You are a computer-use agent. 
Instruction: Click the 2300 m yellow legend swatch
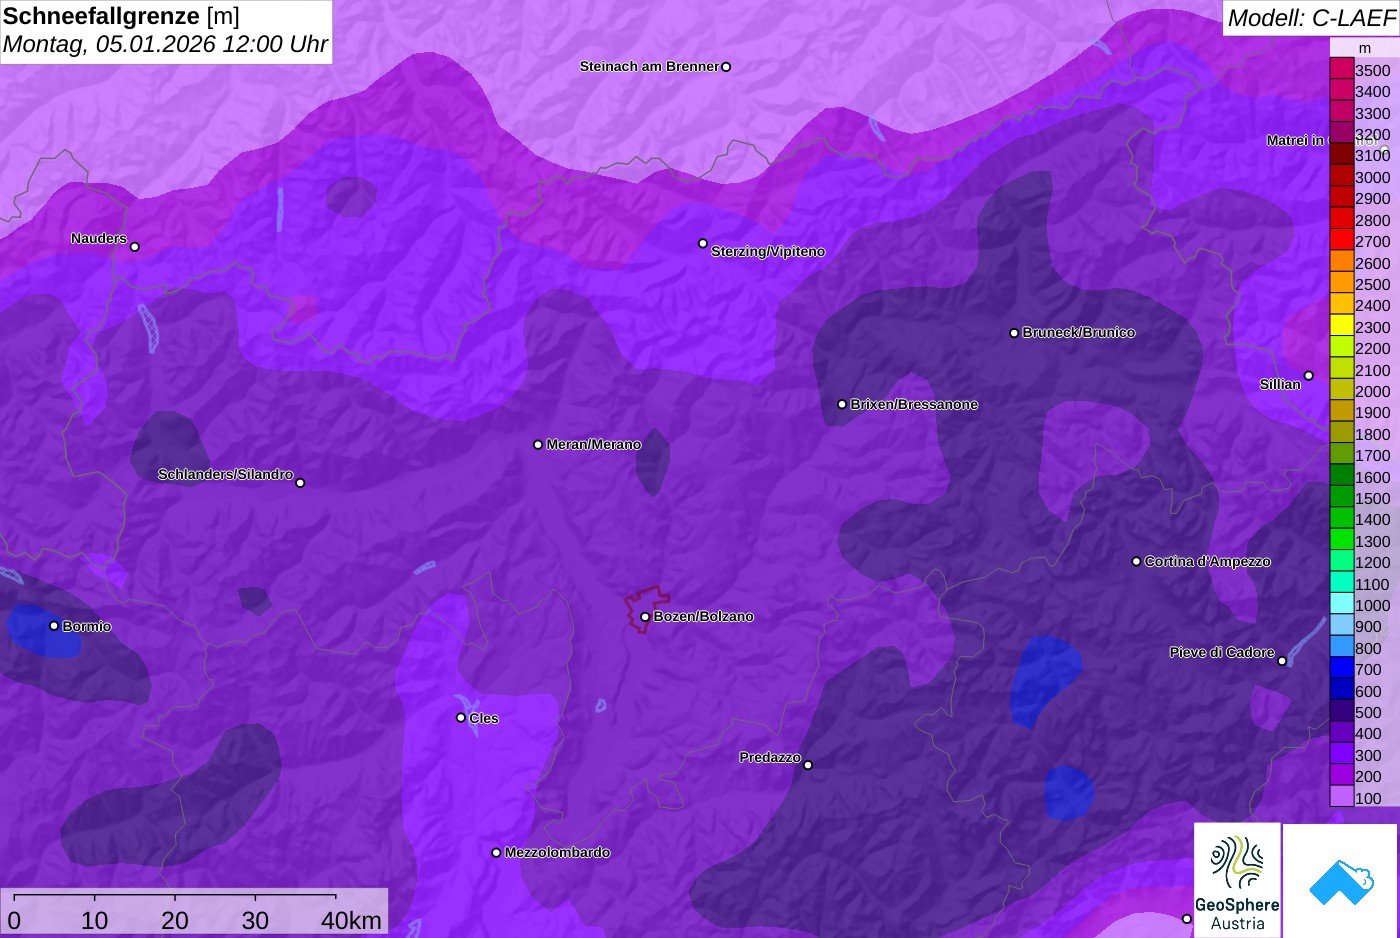point(1341,326)
